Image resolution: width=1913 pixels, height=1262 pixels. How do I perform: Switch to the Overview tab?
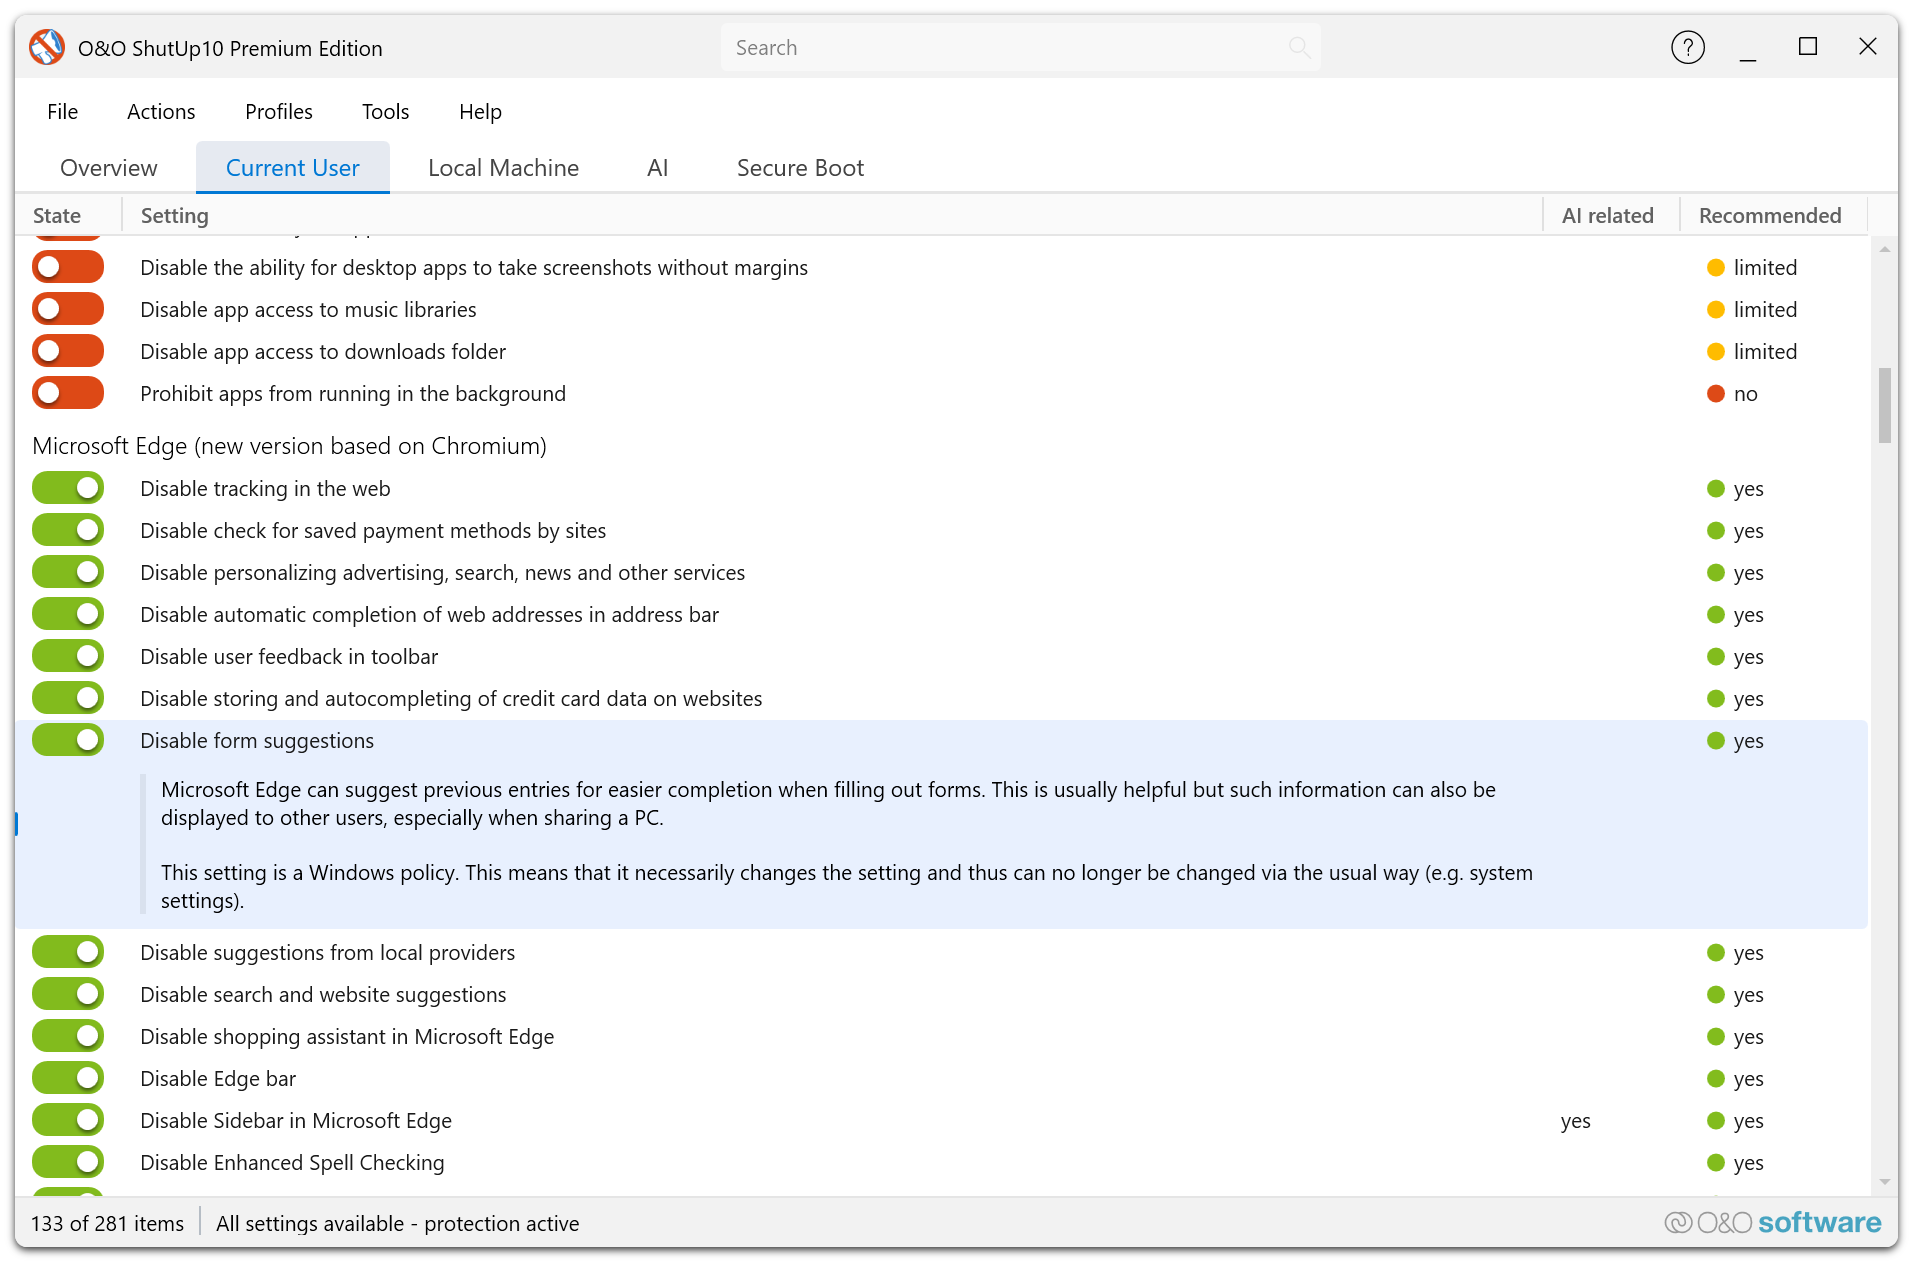pos(109,168)
